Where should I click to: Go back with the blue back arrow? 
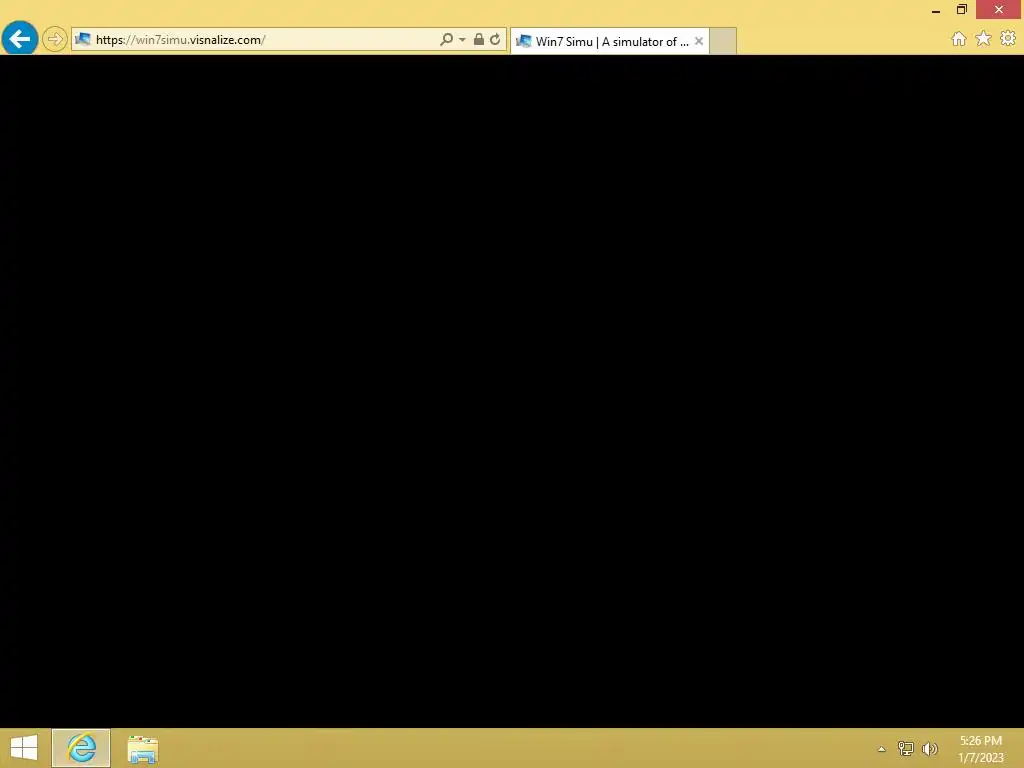pyautogui.click(x=20, y=39)
